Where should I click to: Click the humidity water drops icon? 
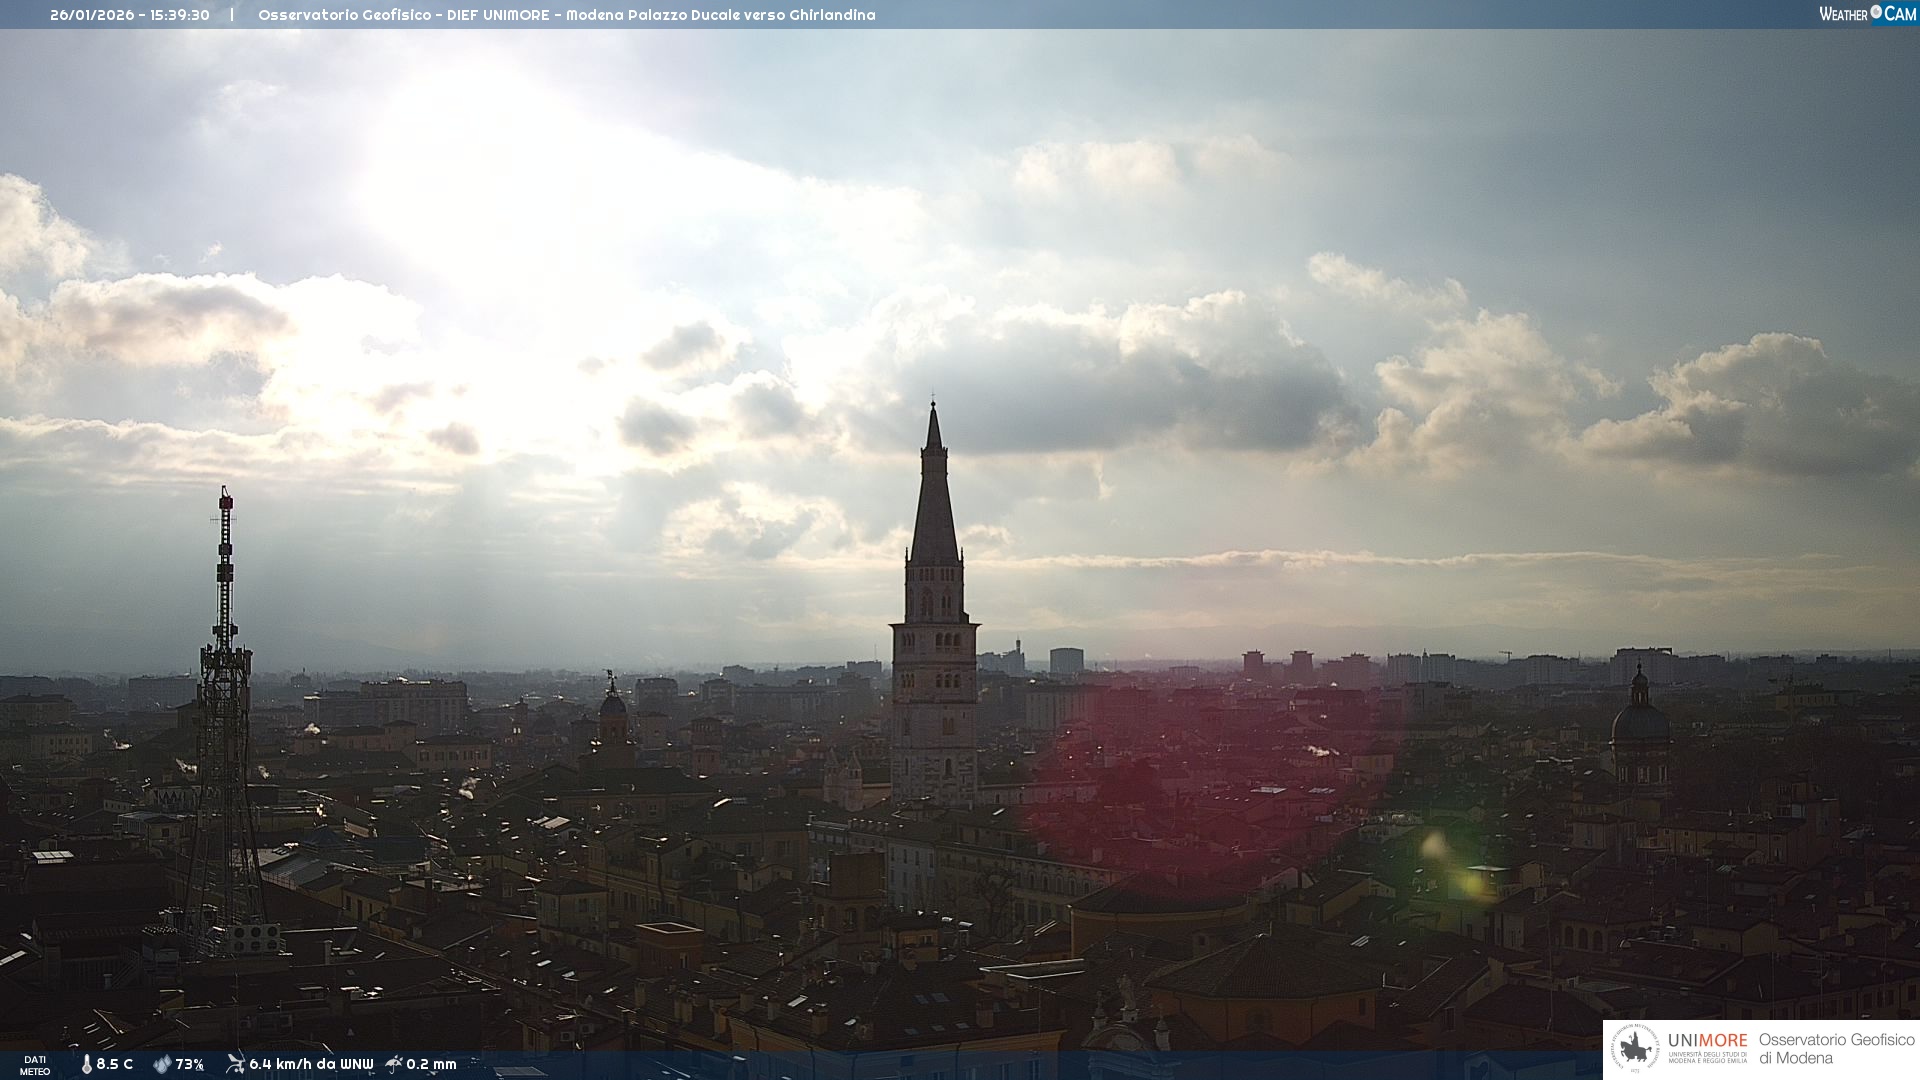pyautogui.click(x=162, y=1065)
